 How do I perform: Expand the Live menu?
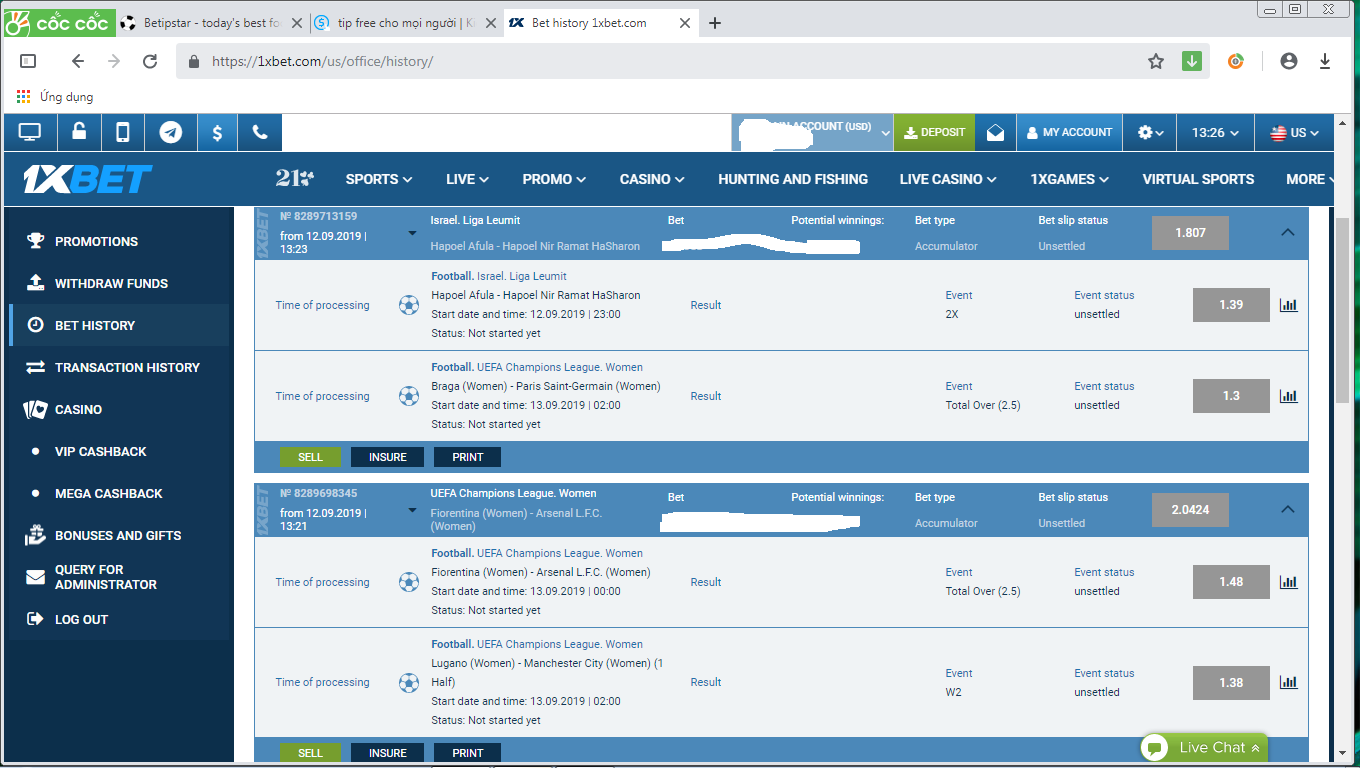[467, 179]
